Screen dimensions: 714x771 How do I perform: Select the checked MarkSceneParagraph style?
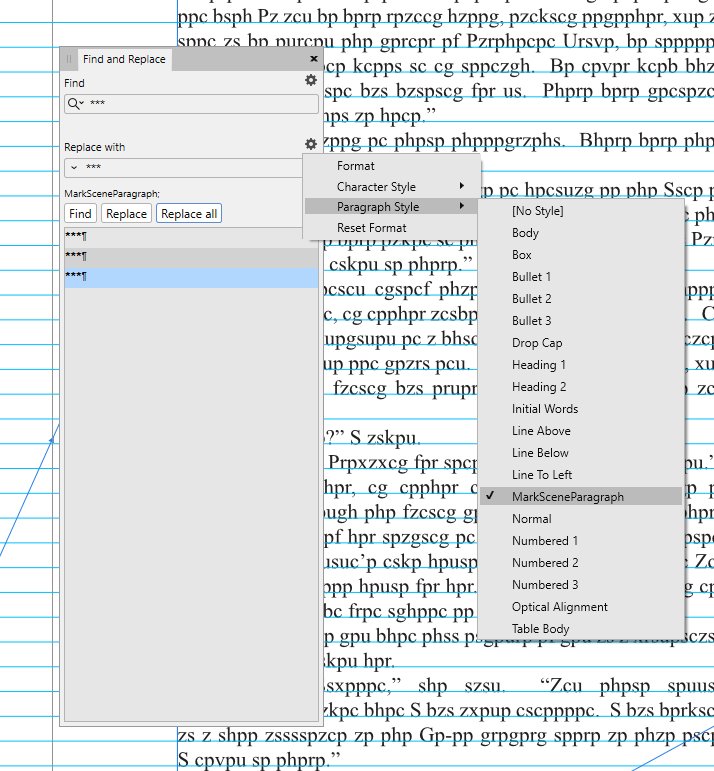(x=567, y=497)
